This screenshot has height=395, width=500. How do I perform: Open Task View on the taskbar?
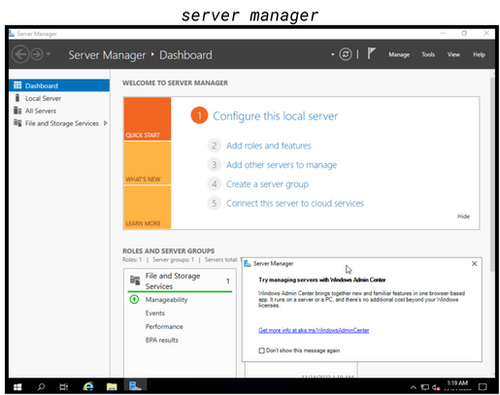[64, 387]
